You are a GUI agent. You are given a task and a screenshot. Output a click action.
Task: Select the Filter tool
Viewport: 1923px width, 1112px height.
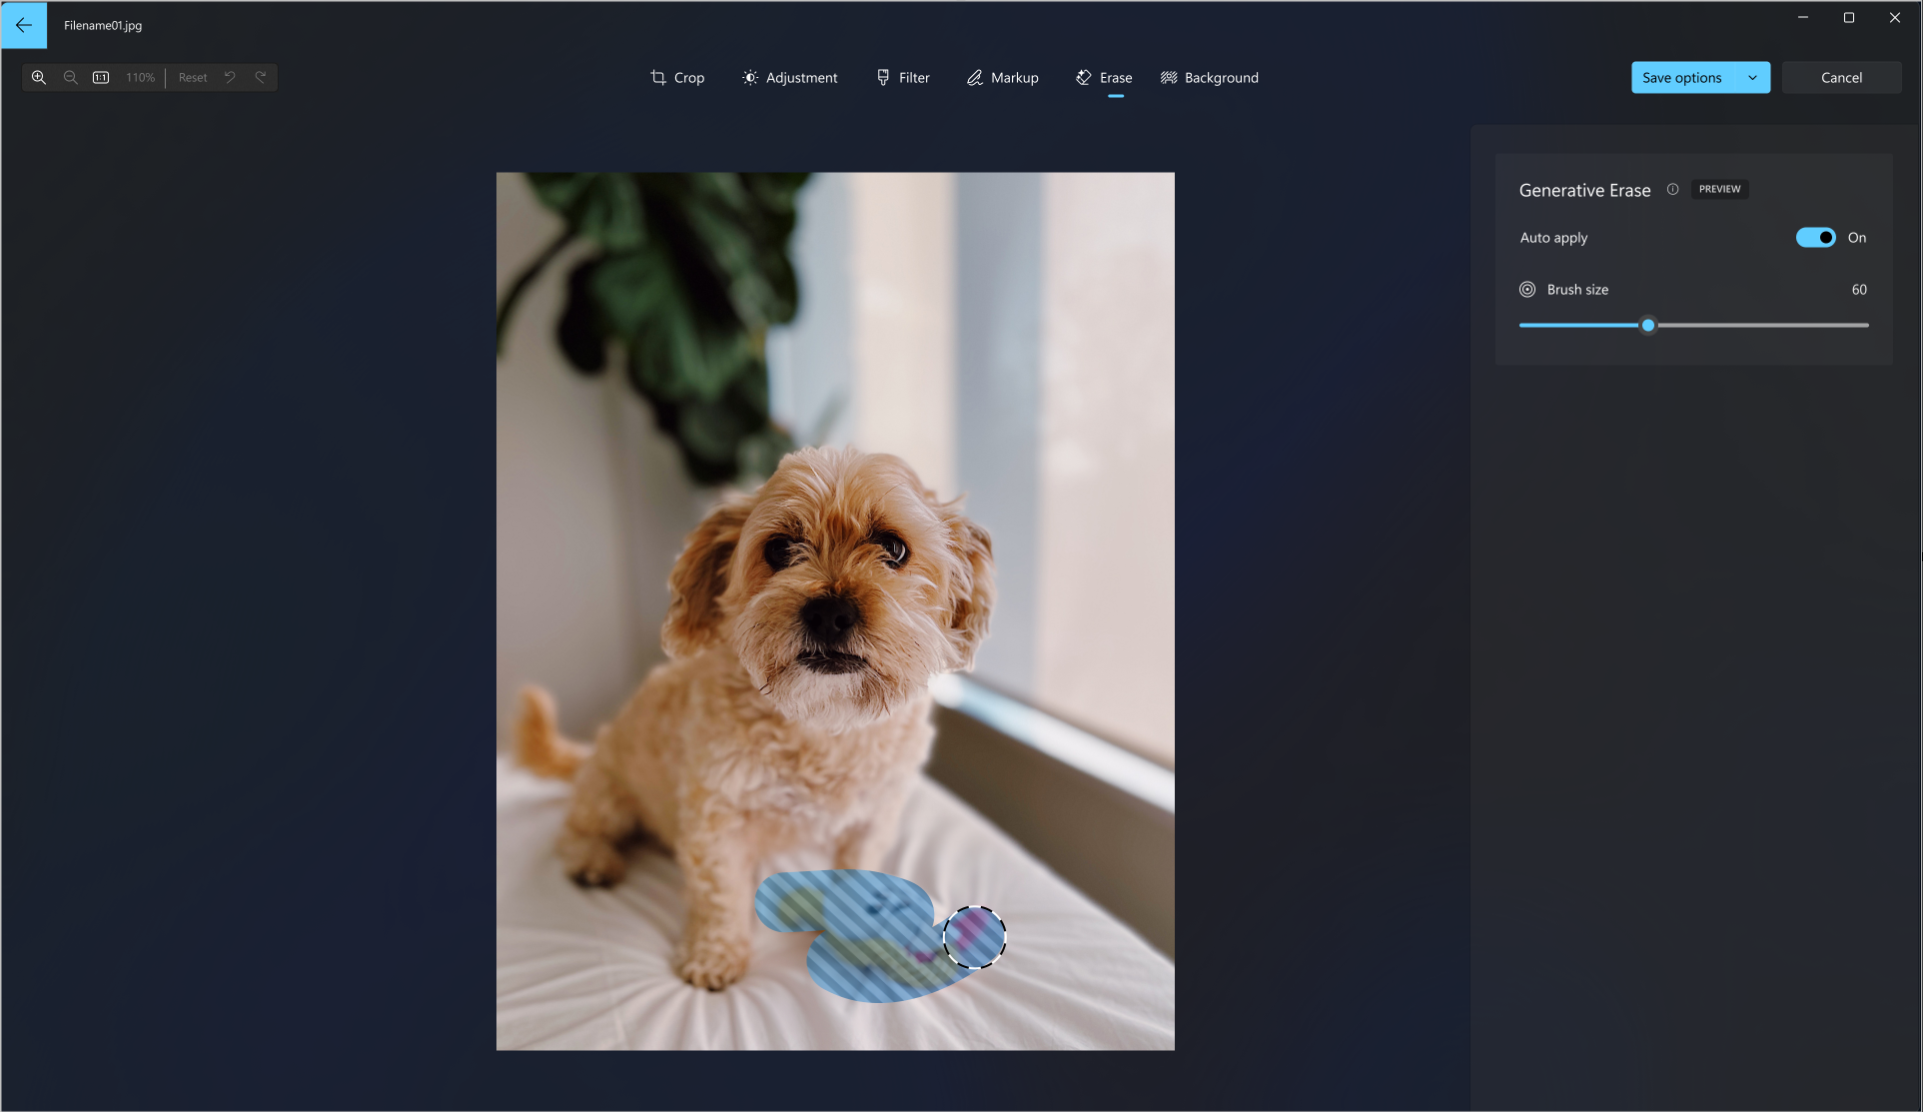[903, 77]
